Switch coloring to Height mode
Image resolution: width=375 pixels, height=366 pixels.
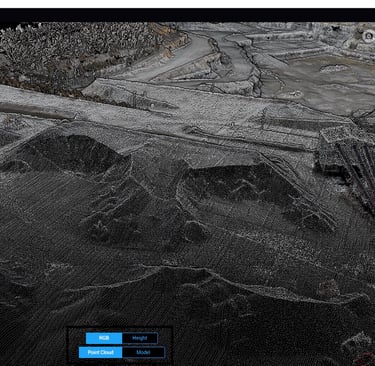140,338
